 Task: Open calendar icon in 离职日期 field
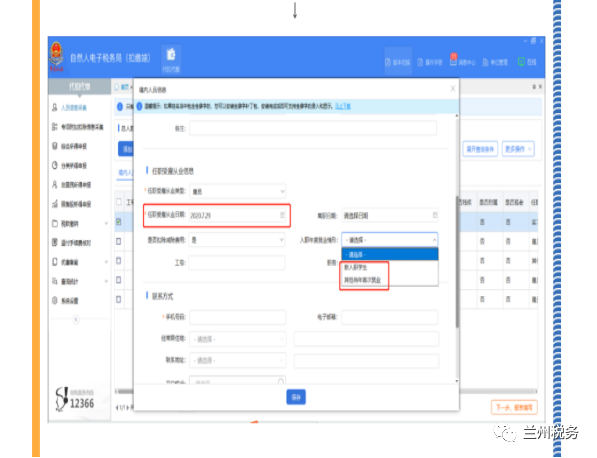pos(435,215)
